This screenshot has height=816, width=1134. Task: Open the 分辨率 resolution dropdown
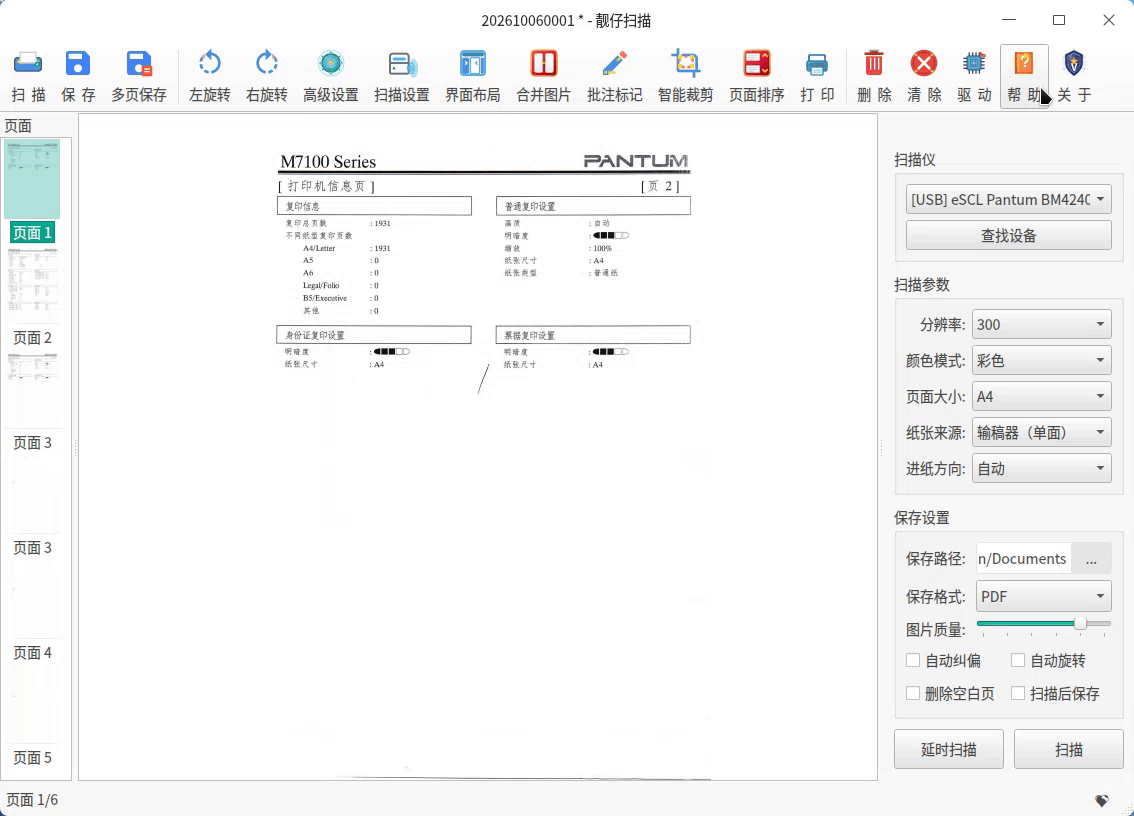click(1041, 325)
